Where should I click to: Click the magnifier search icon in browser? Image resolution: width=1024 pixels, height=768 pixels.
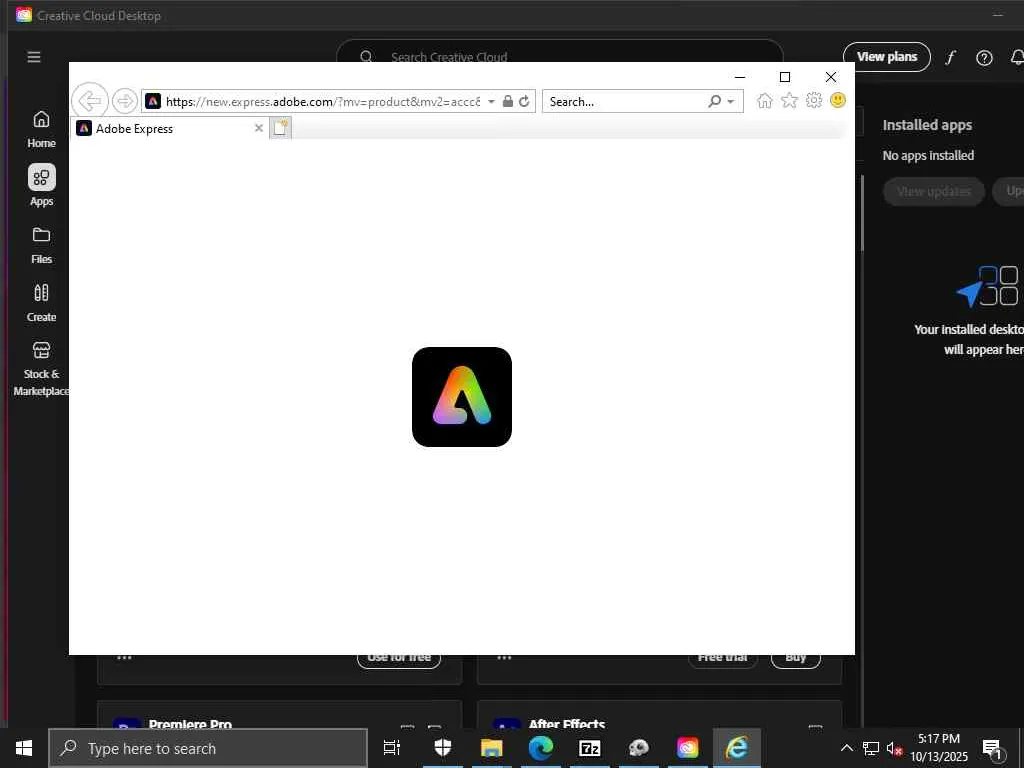tap(714, 101)
